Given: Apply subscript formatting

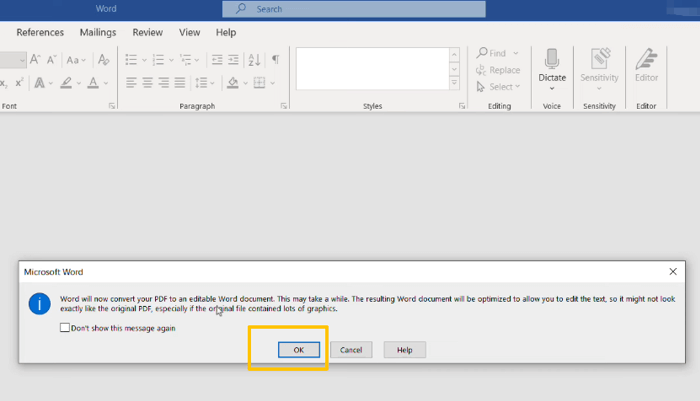Looking at the screenshot, I should point(4,83).
